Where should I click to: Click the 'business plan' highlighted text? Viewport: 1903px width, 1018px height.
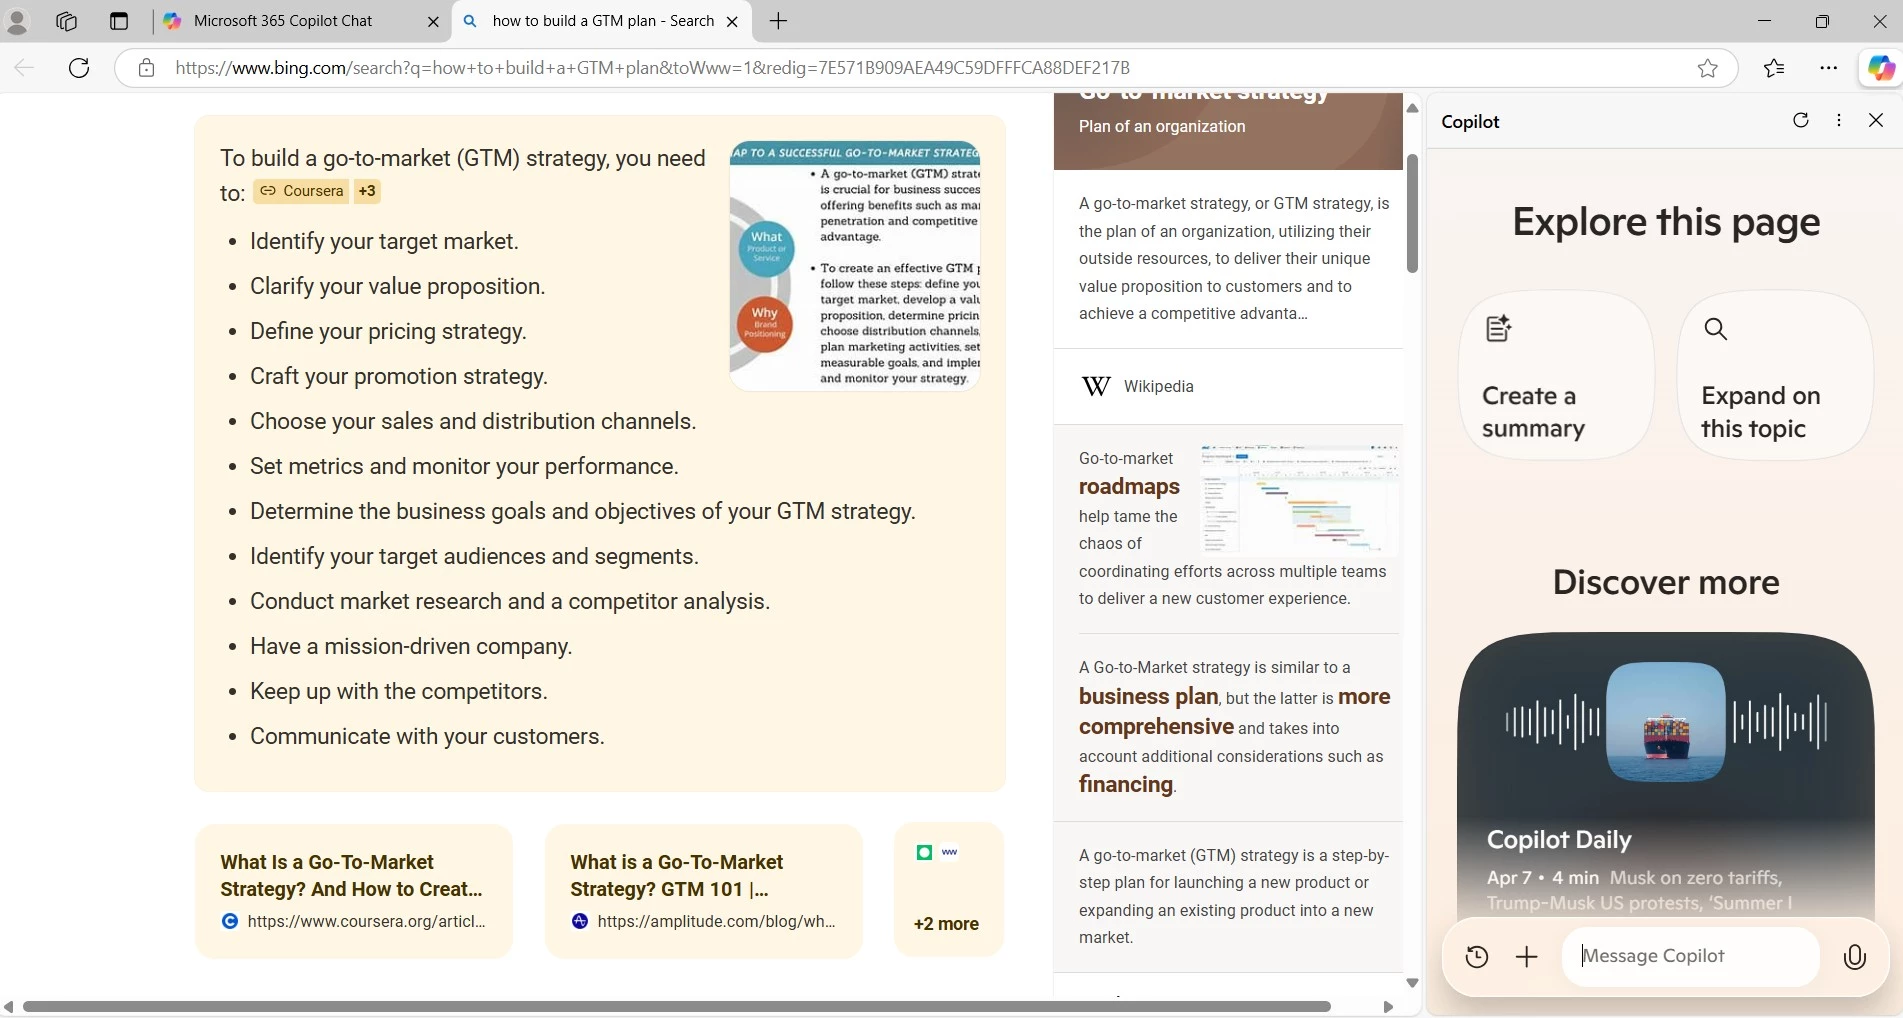coord(1148,697)
